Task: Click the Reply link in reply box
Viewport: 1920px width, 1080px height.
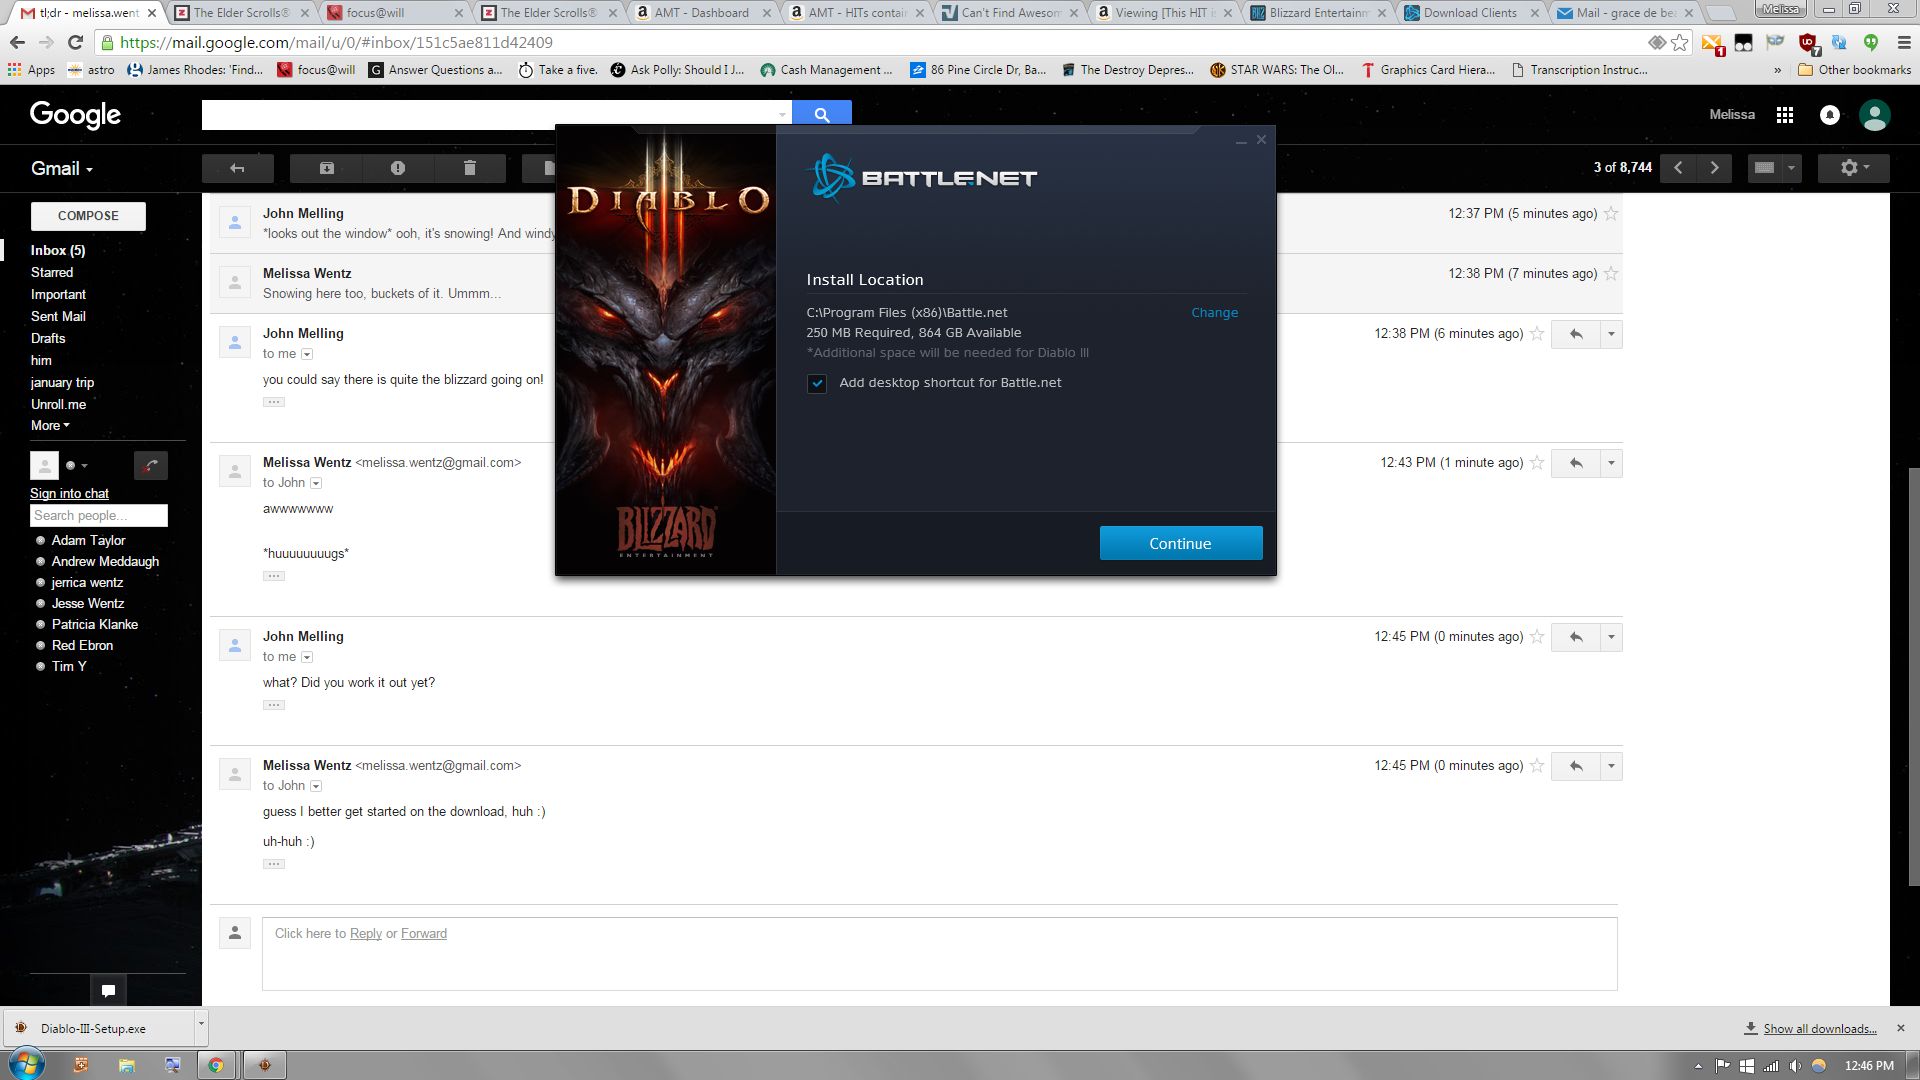Action: pos(366,934)
